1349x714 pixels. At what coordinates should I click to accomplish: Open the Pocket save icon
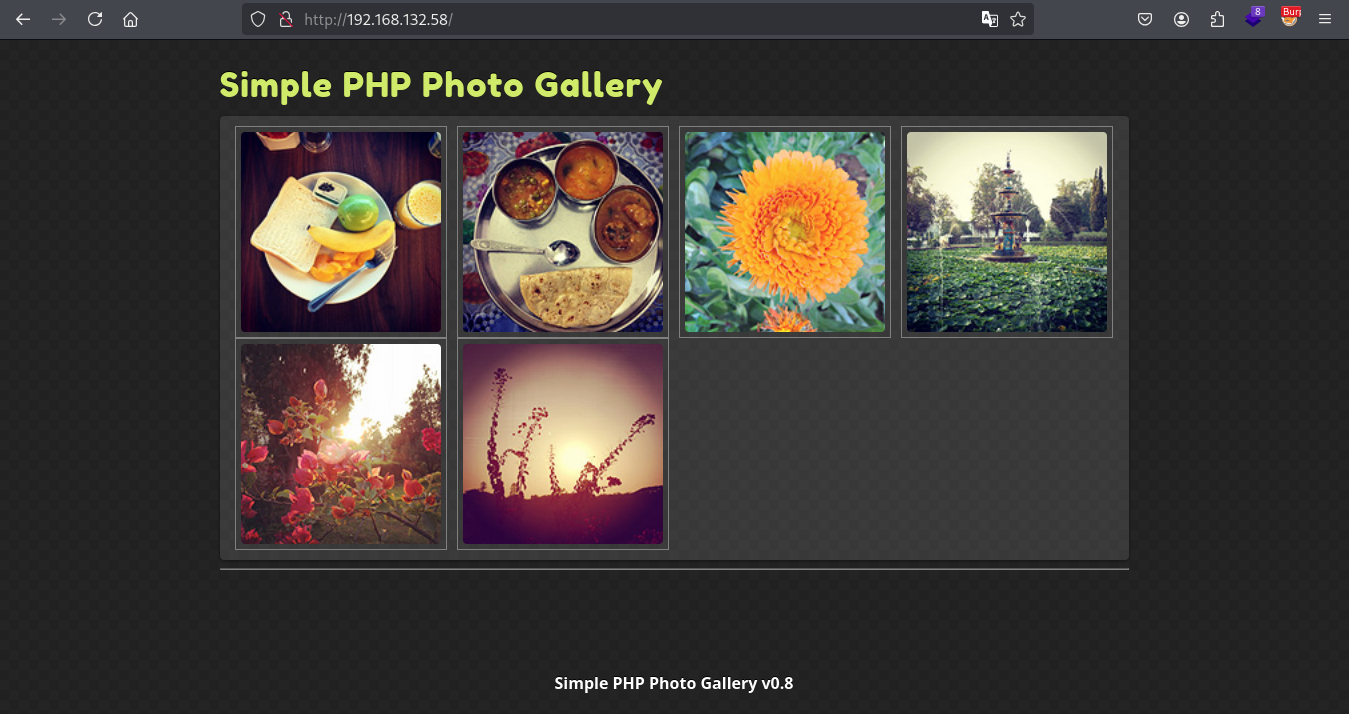coord(1146,19)
